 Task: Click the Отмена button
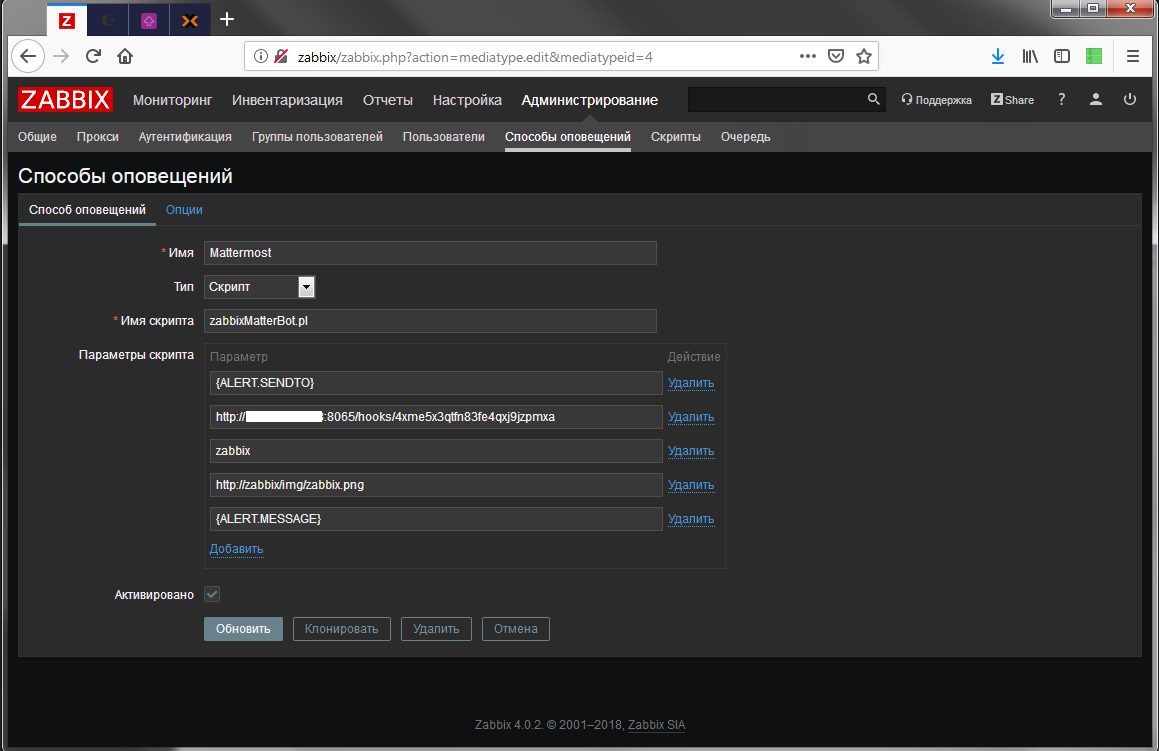(516, 629)
